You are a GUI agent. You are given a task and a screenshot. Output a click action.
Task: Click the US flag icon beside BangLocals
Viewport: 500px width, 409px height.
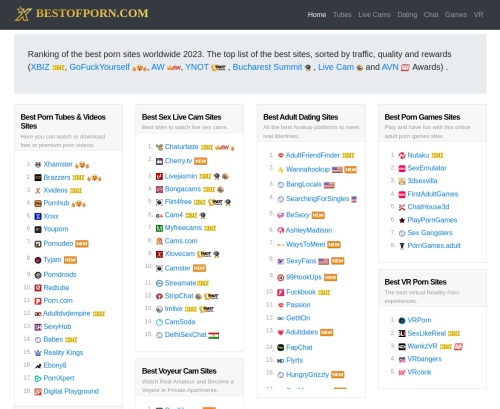tap(329, 185)
